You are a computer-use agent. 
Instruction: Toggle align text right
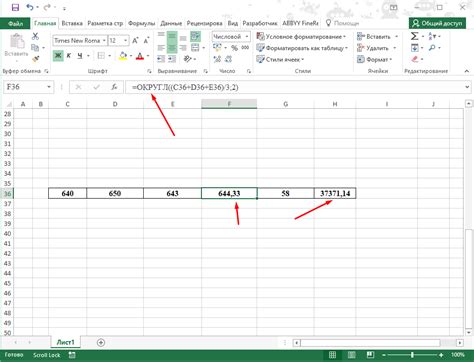[x=183, y=48]
